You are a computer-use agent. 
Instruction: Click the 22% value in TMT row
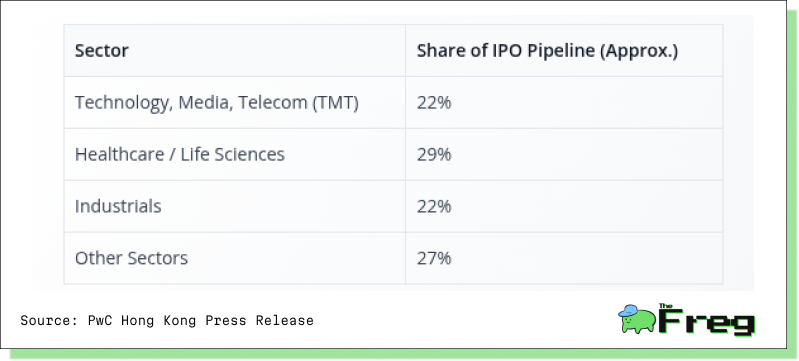coord(434,103)
